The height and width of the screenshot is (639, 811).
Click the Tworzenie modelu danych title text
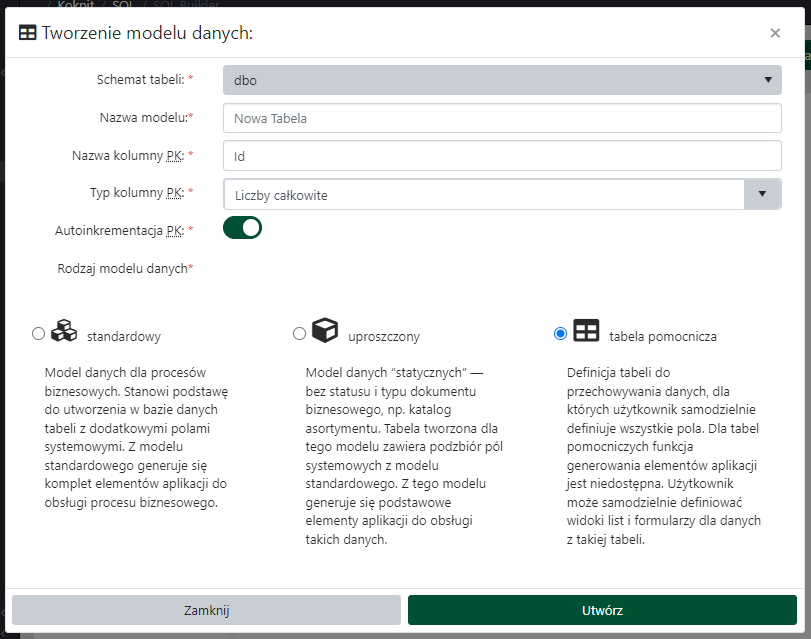pos(147,33)
